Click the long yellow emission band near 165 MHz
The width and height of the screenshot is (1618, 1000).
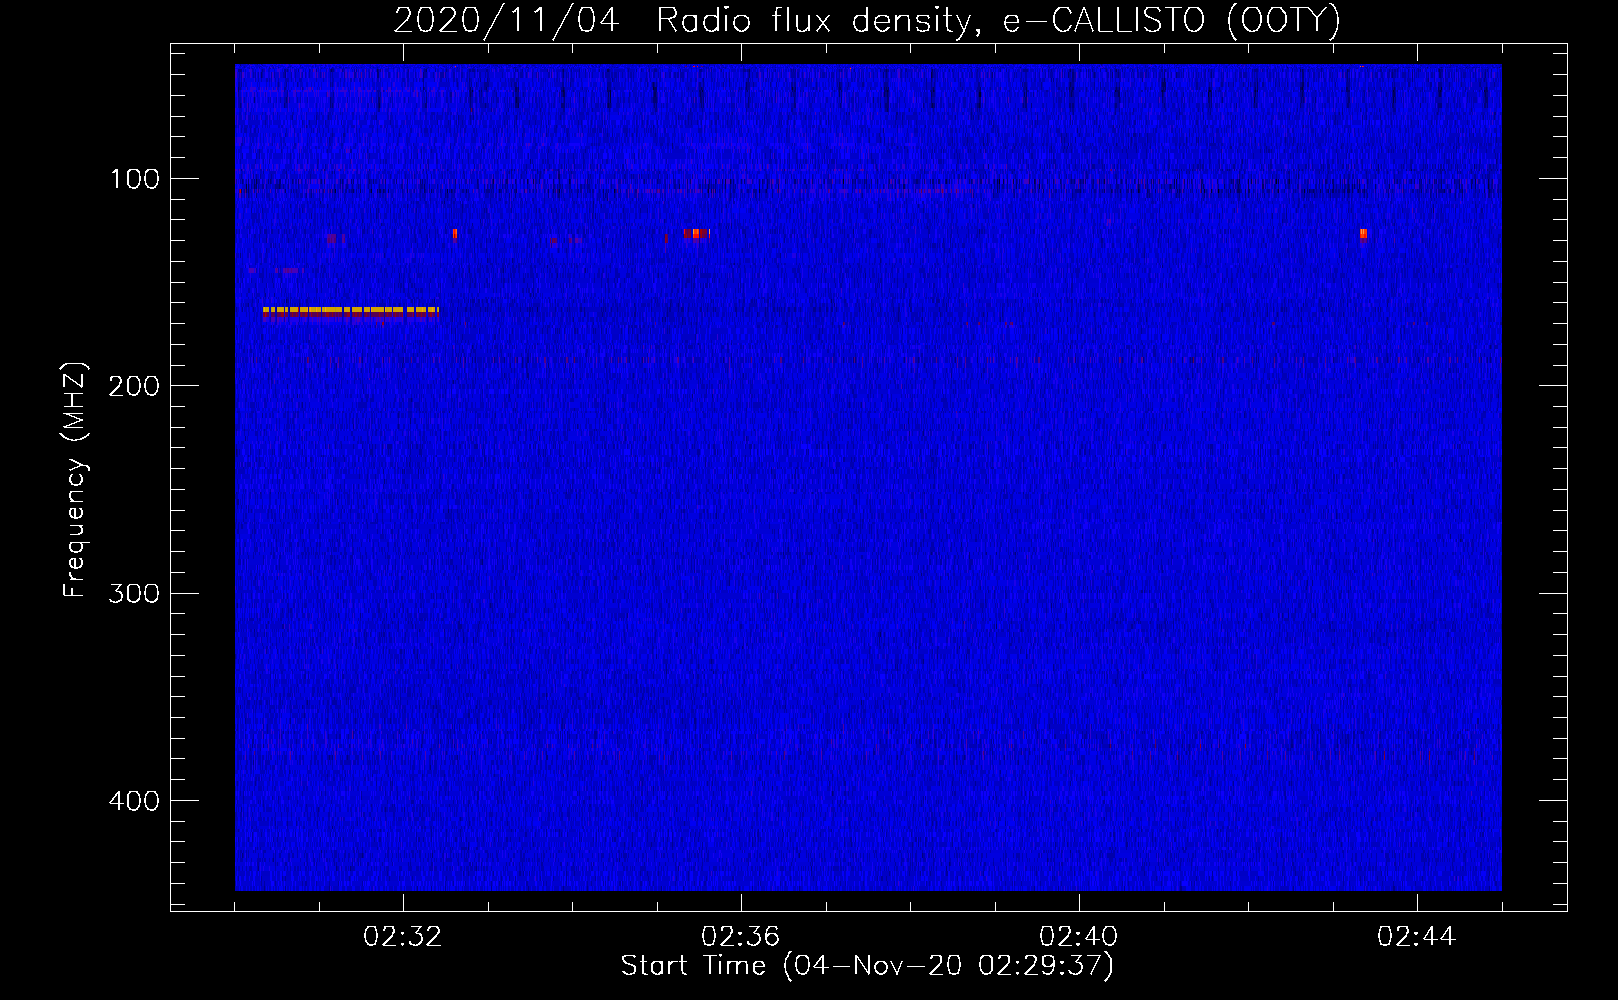point(351,311)
